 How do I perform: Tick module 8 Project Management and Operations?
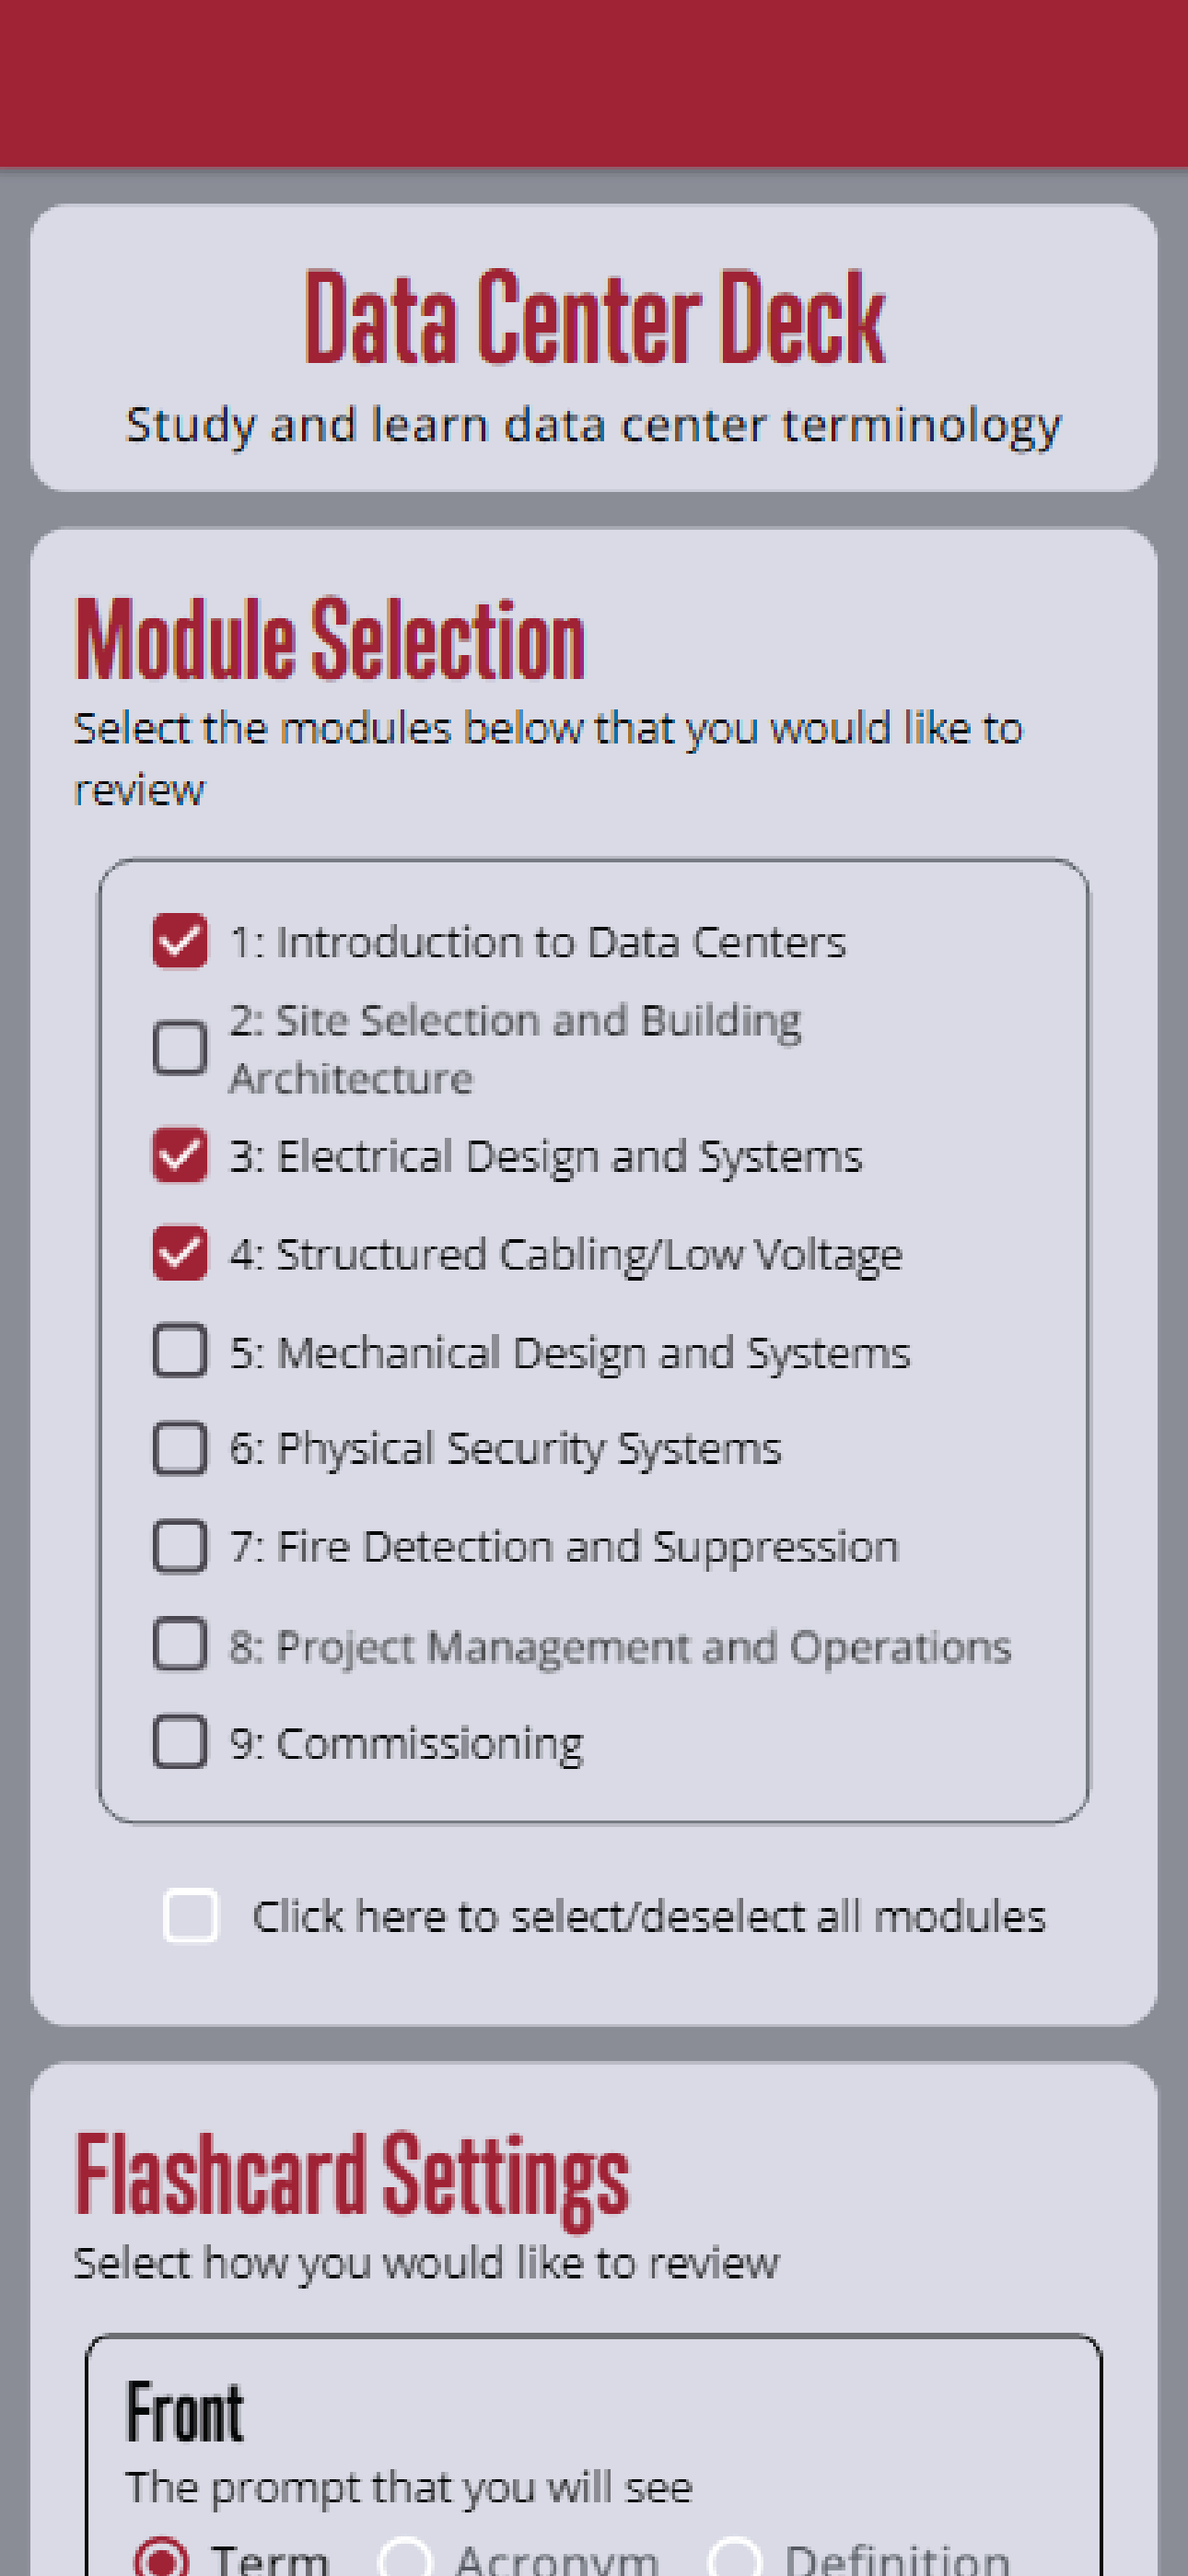tap(180, 1645)
